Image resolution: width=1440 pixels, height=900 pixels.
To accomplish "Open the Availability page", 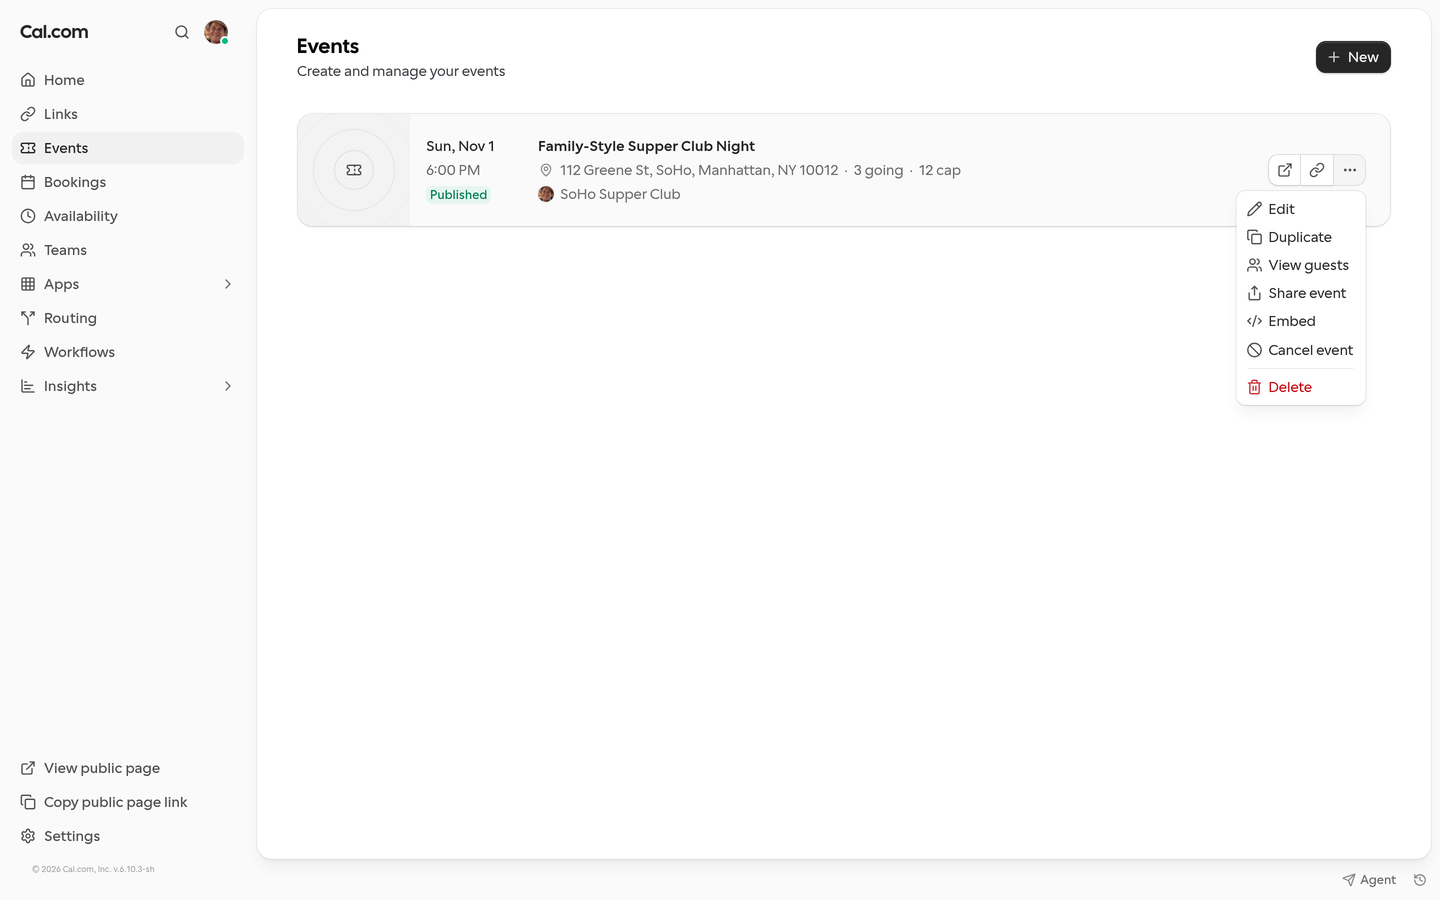I will point(128,216).
